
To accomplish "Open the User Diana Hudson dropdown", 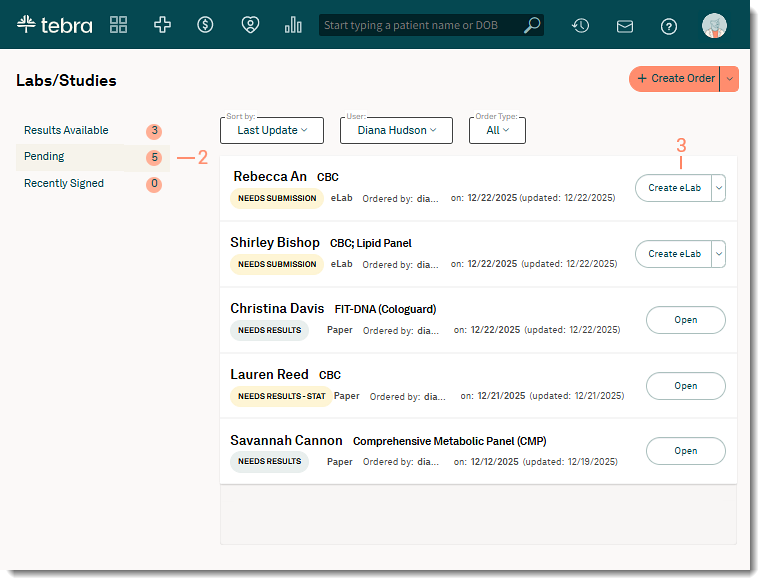I will [396, 130].
